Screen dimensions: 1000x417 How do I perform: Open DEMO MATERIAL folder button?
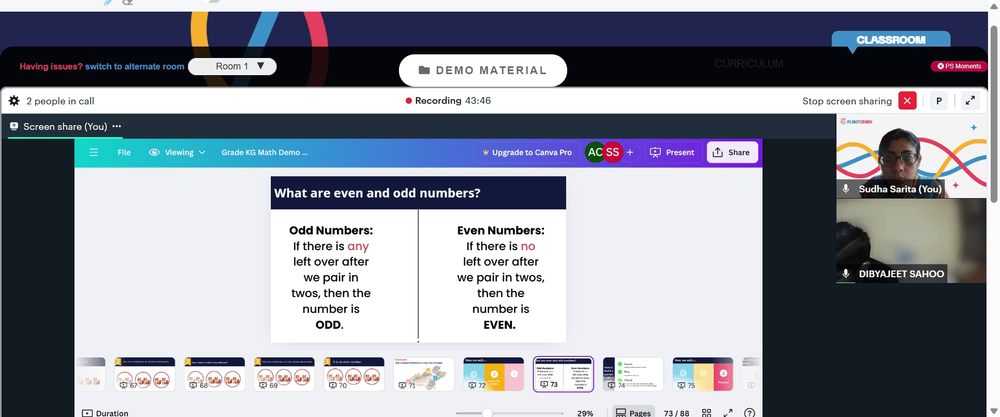(483, 70)
